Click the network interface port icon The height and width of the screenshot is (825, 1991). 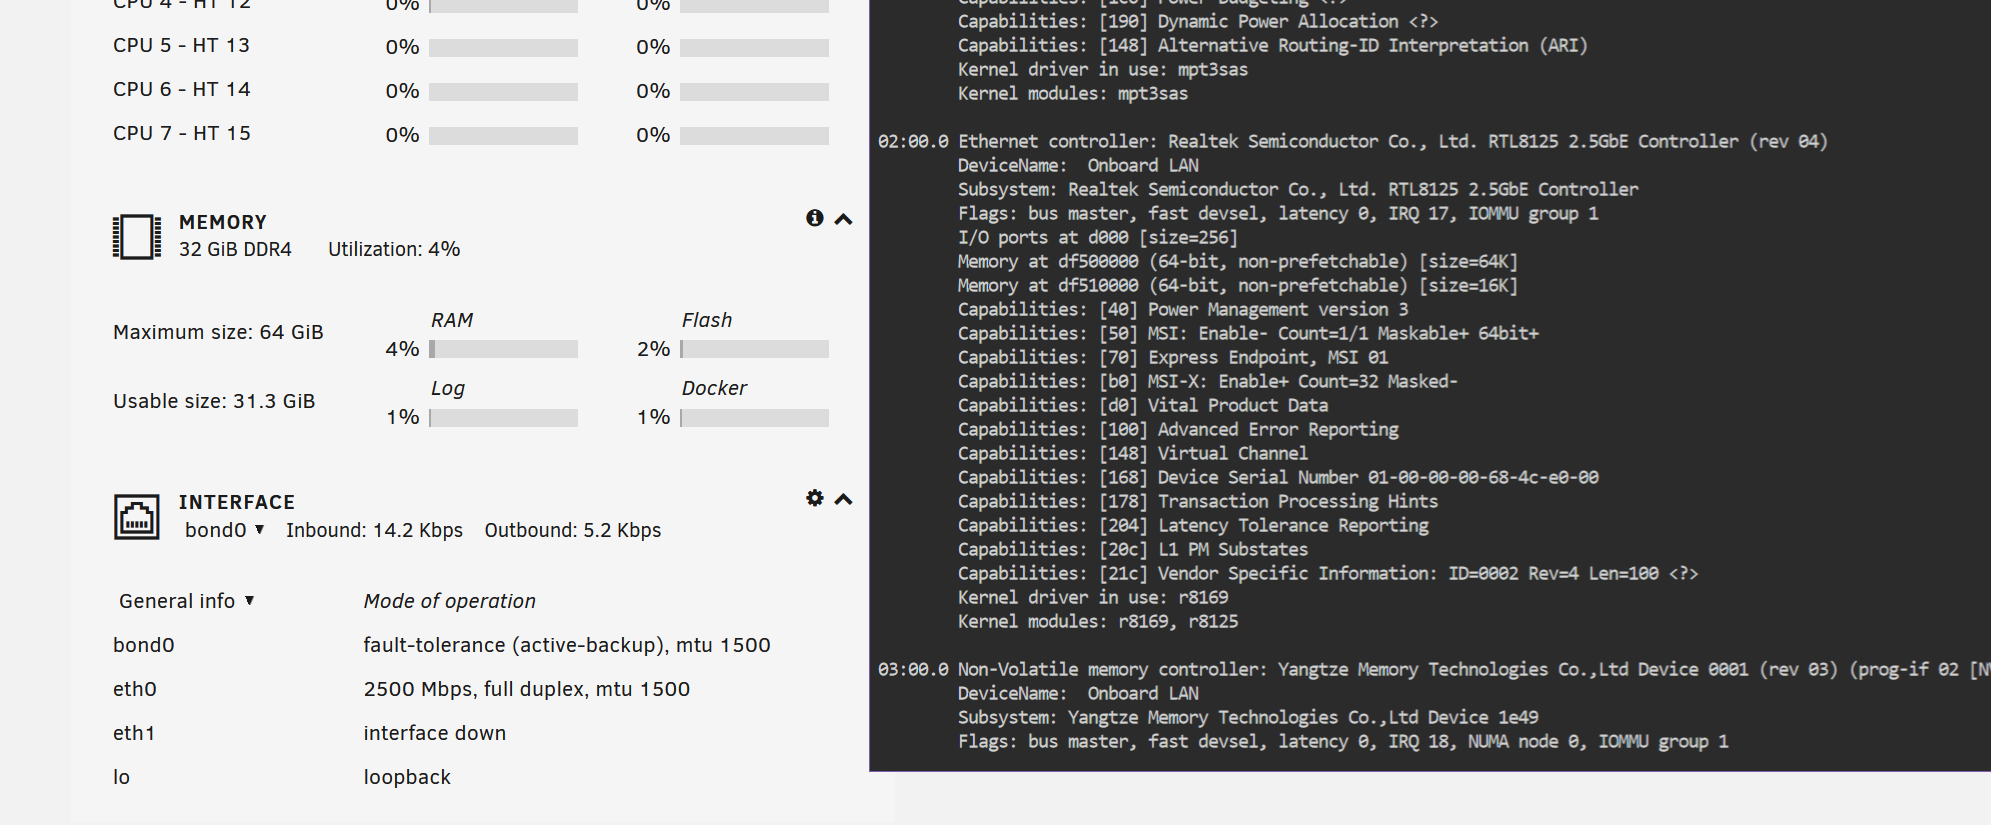coord(137,517)
